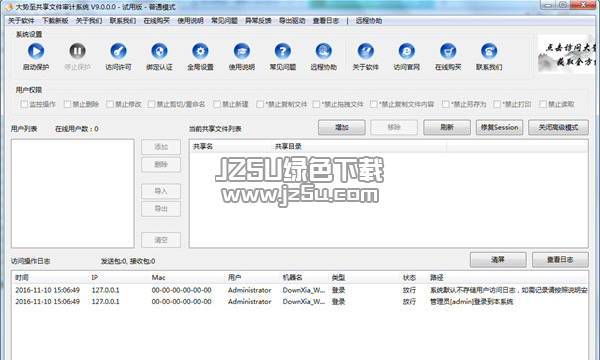The height and width of the screenshot is (360, 600).
Task: Select log row starting 系统默认不存储用户访问日志
Action: click(x=300, y=290)
